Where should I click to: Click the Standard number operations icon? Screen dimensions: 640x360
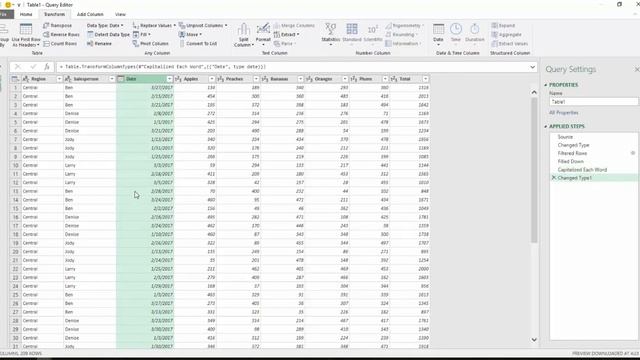(352, 29)
